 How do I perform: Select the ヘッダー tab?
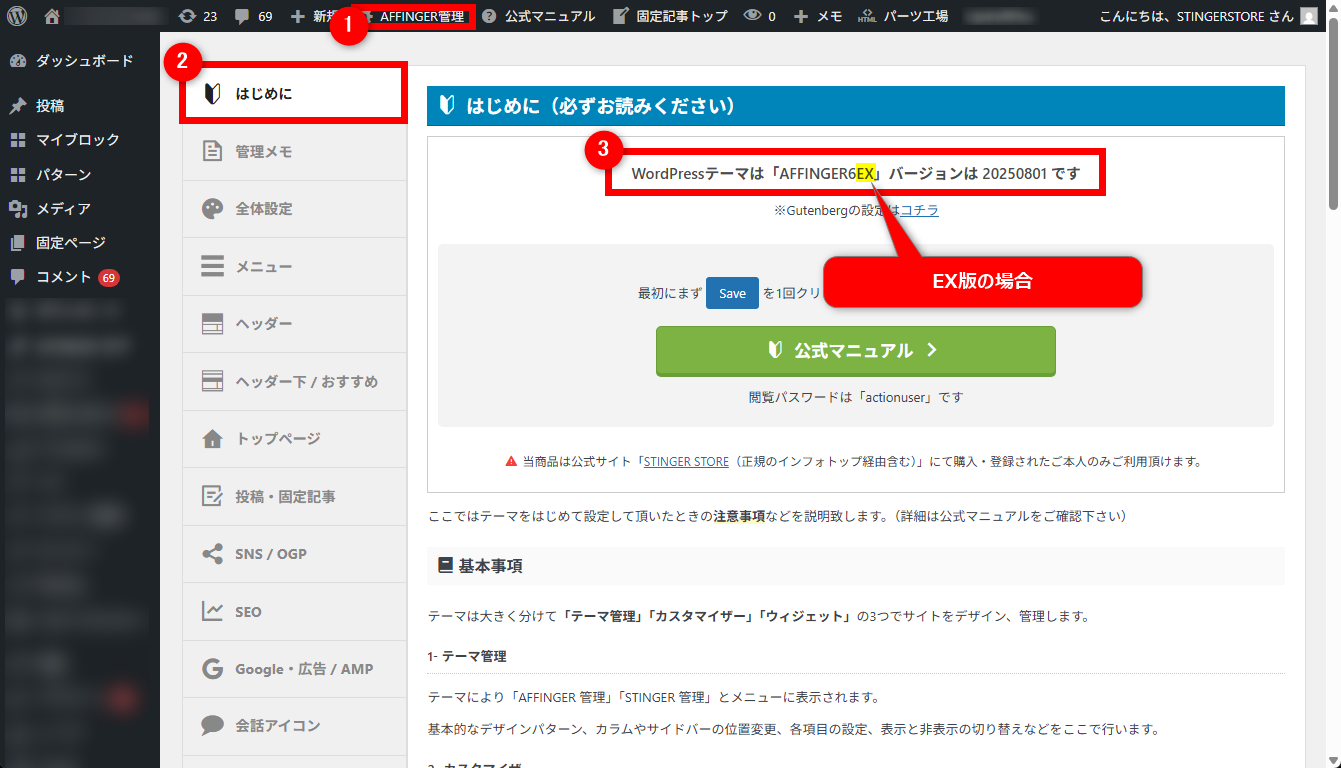[294, 324]
